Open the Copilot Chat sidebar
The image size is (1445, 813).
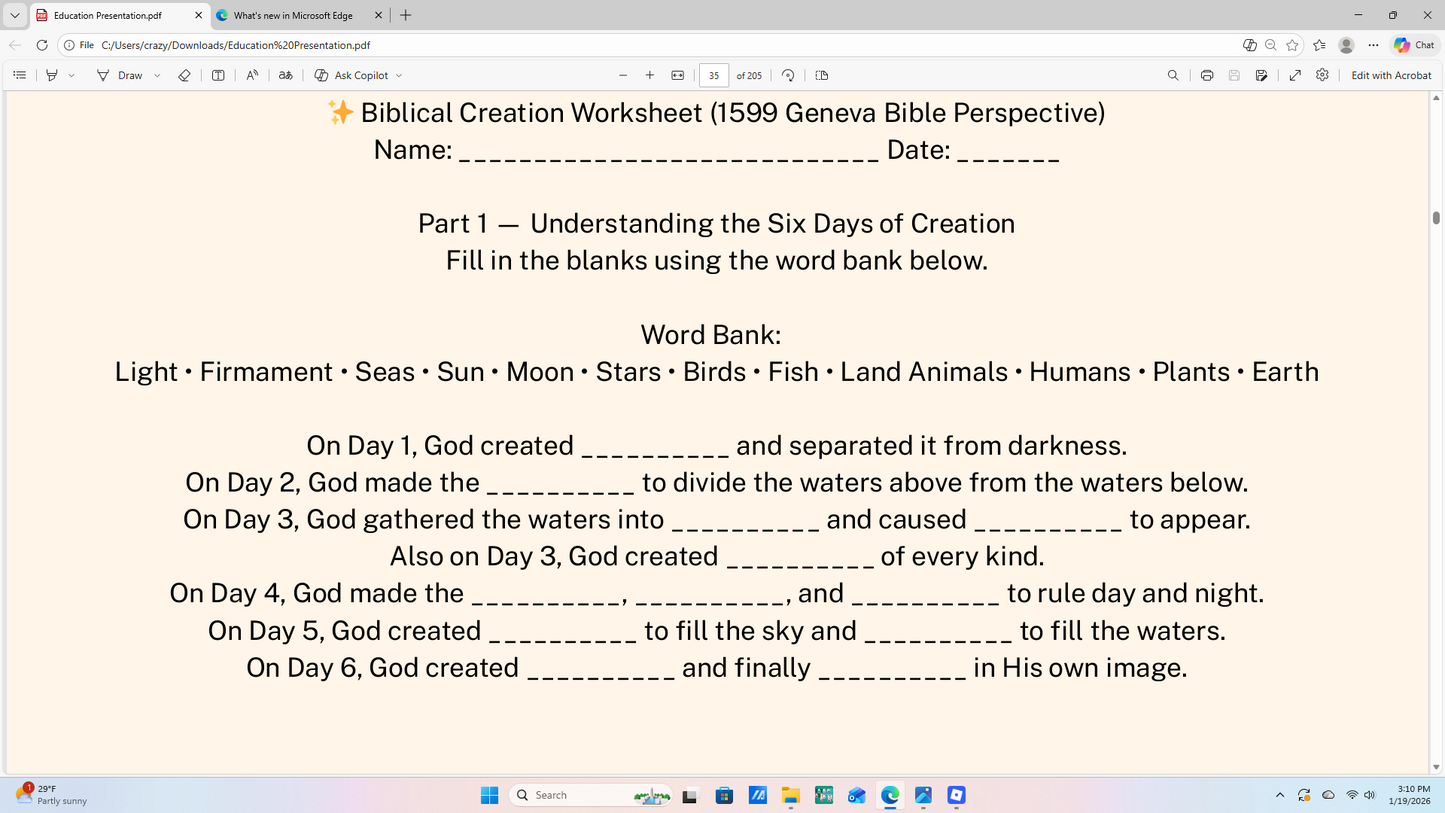(x=1415, y=45)
